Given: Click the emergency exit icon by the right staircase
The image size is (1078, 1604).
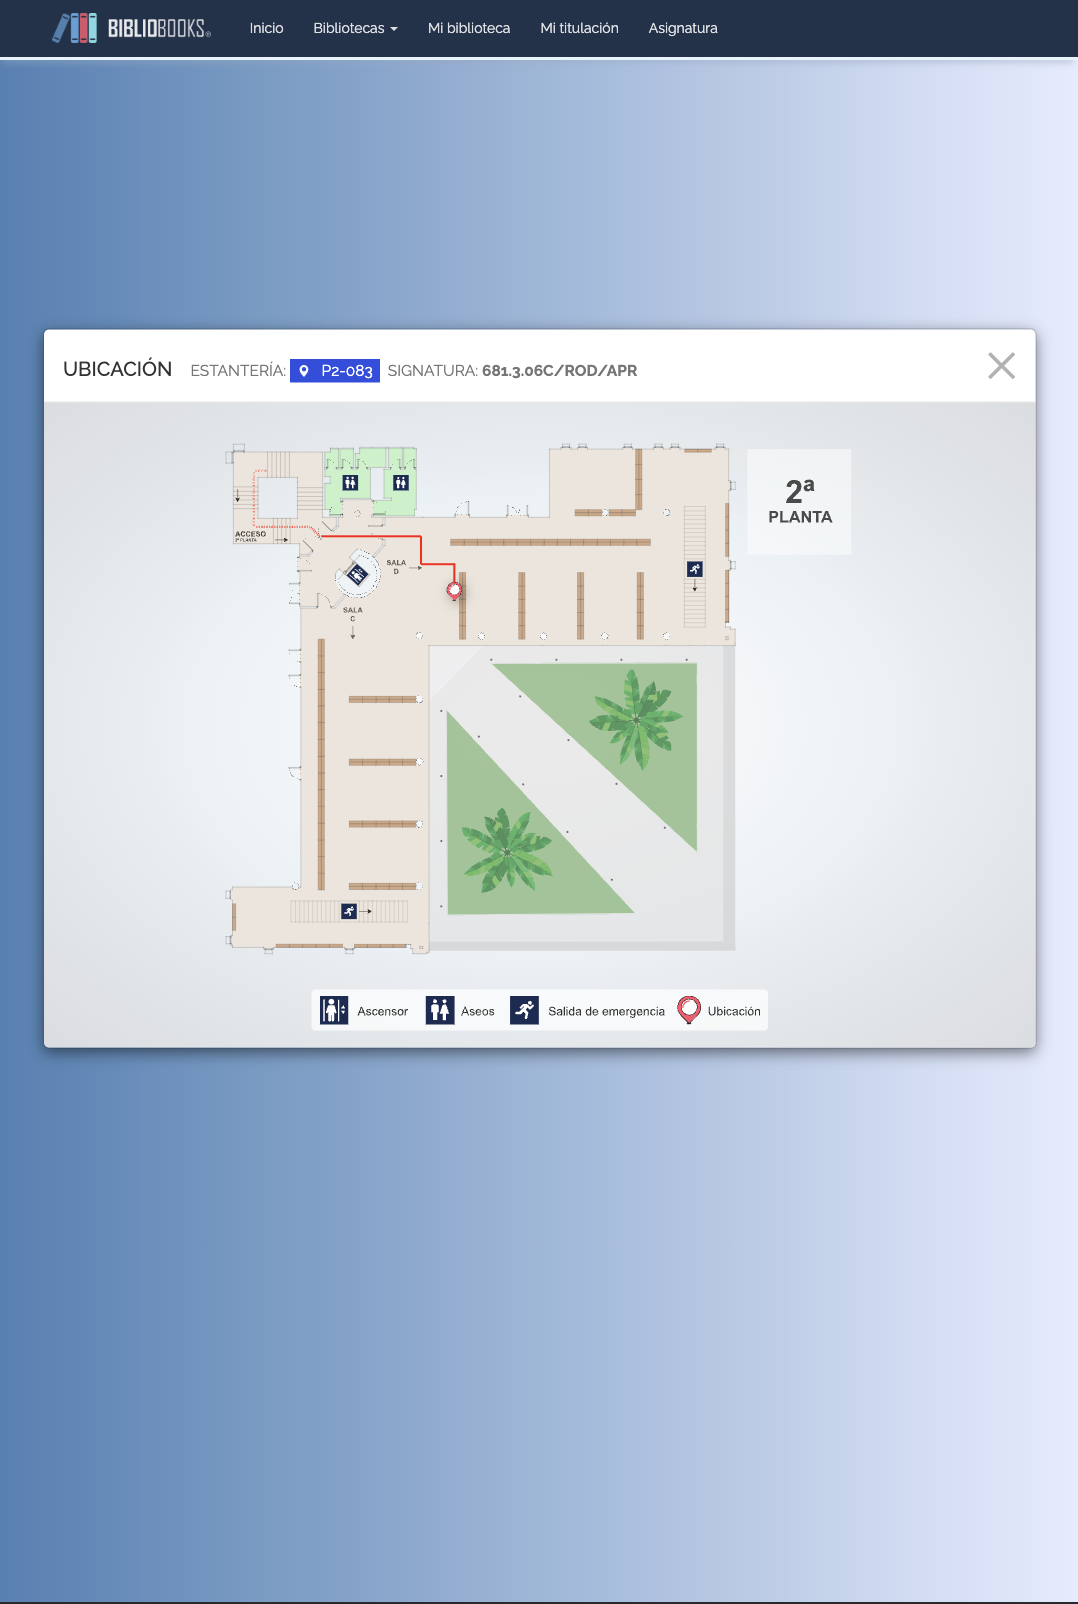Looking at the screenshot, I should tap(695, 569).
